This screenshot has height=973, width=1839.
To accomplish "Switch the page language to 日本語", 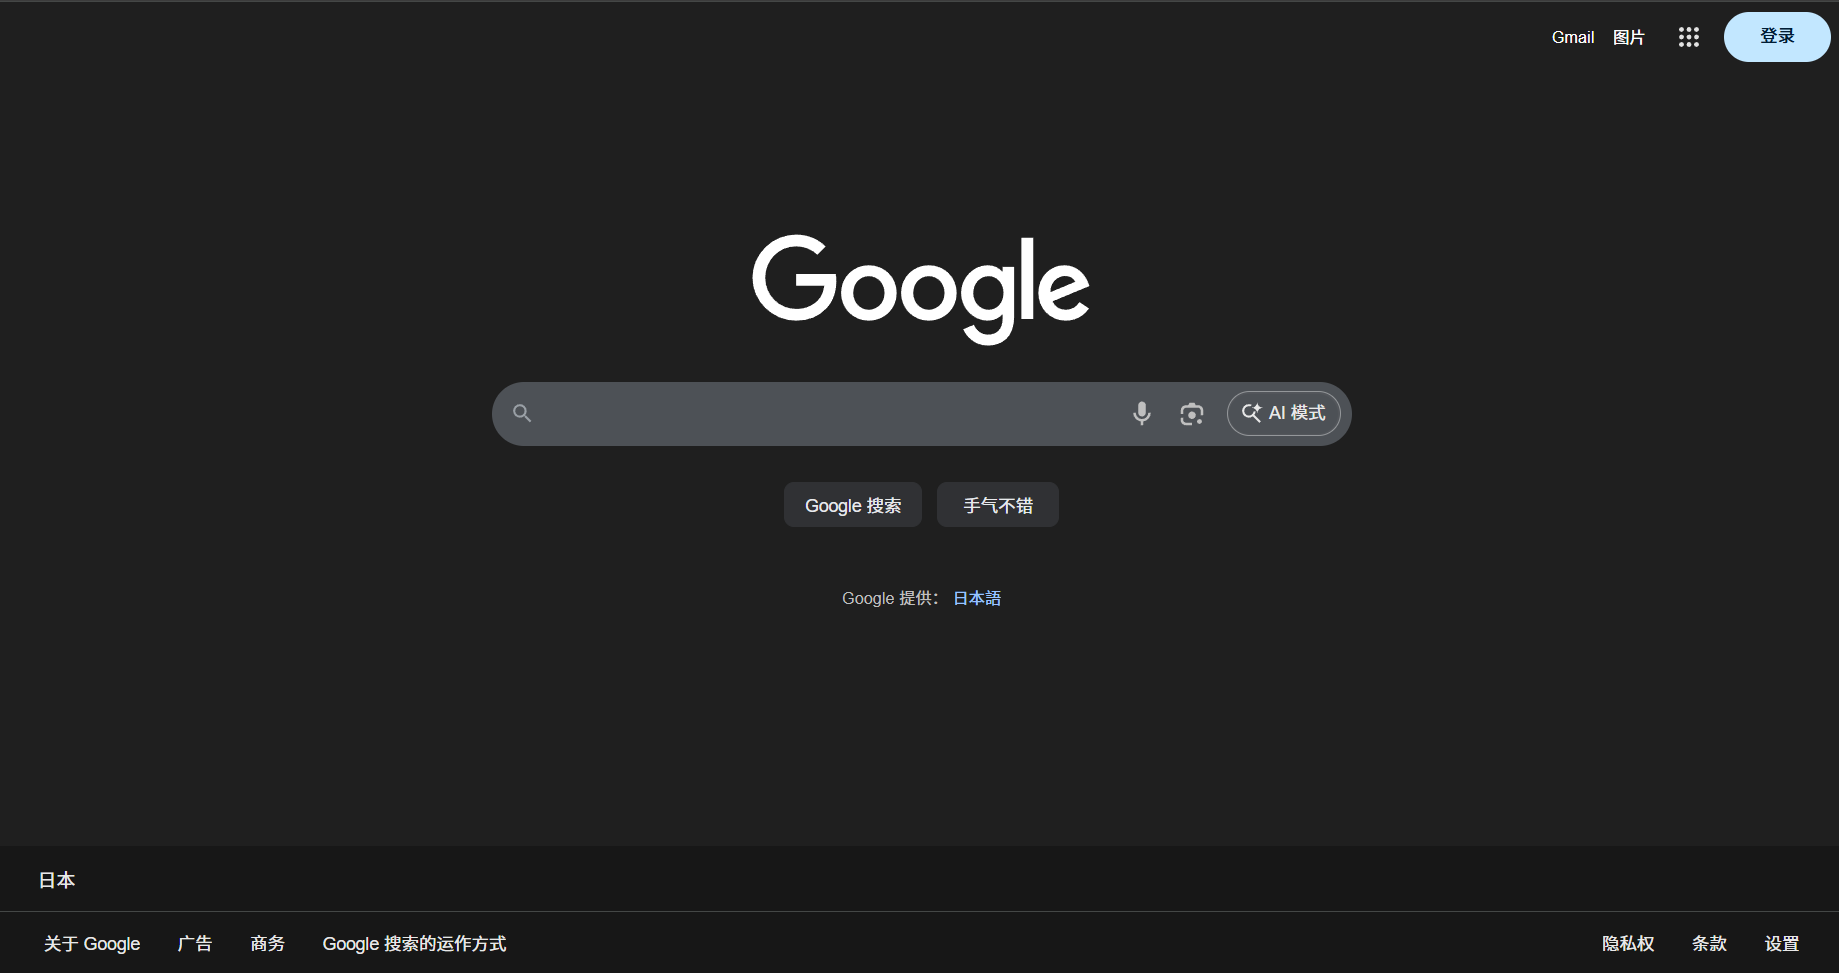I will click(x=976, y=598).
